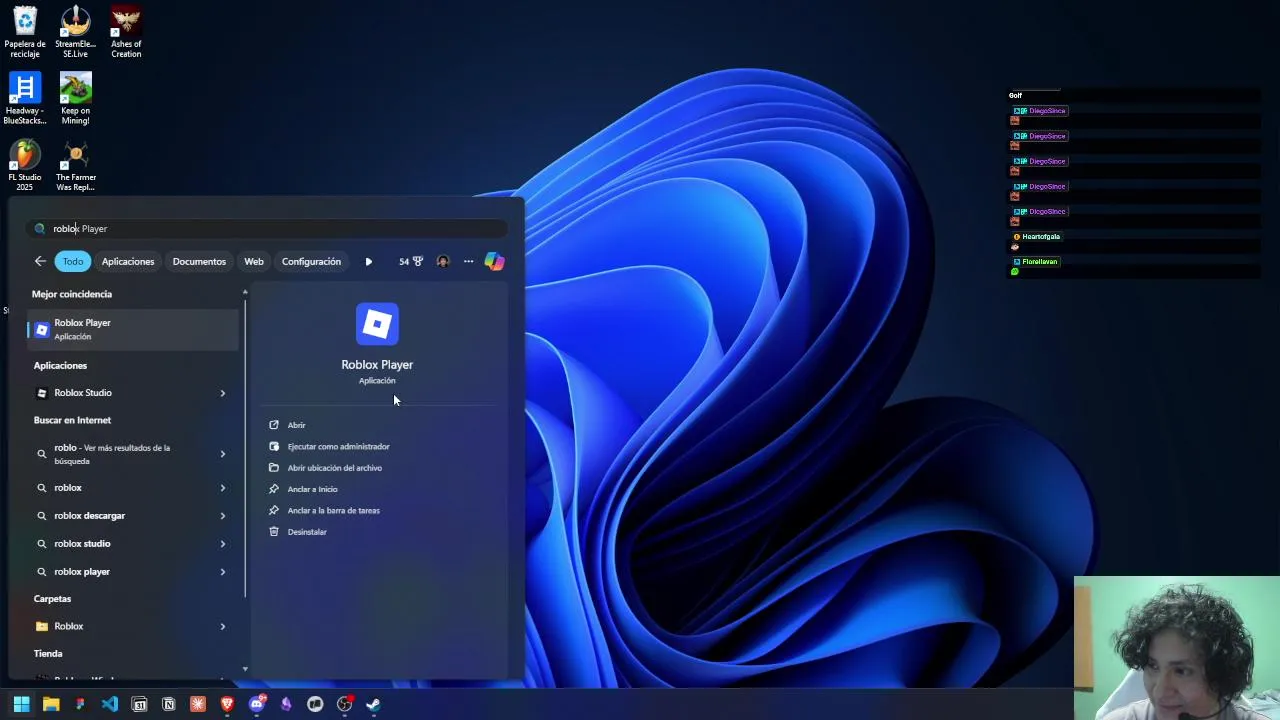
Task: Click the large Roblox Player logo
Action: (377, 324)
